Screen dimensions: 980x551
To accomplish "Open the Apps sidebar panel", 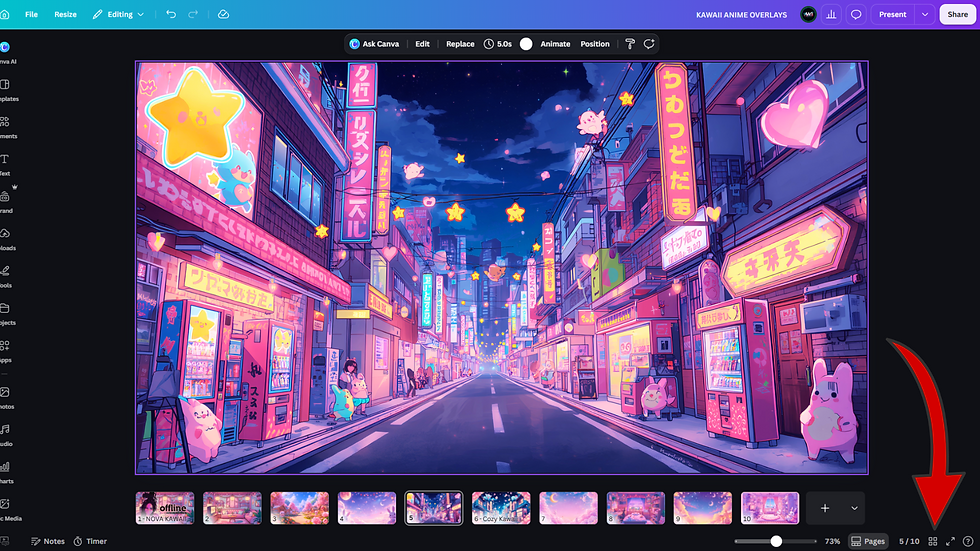I will click(x=6, y=352).
